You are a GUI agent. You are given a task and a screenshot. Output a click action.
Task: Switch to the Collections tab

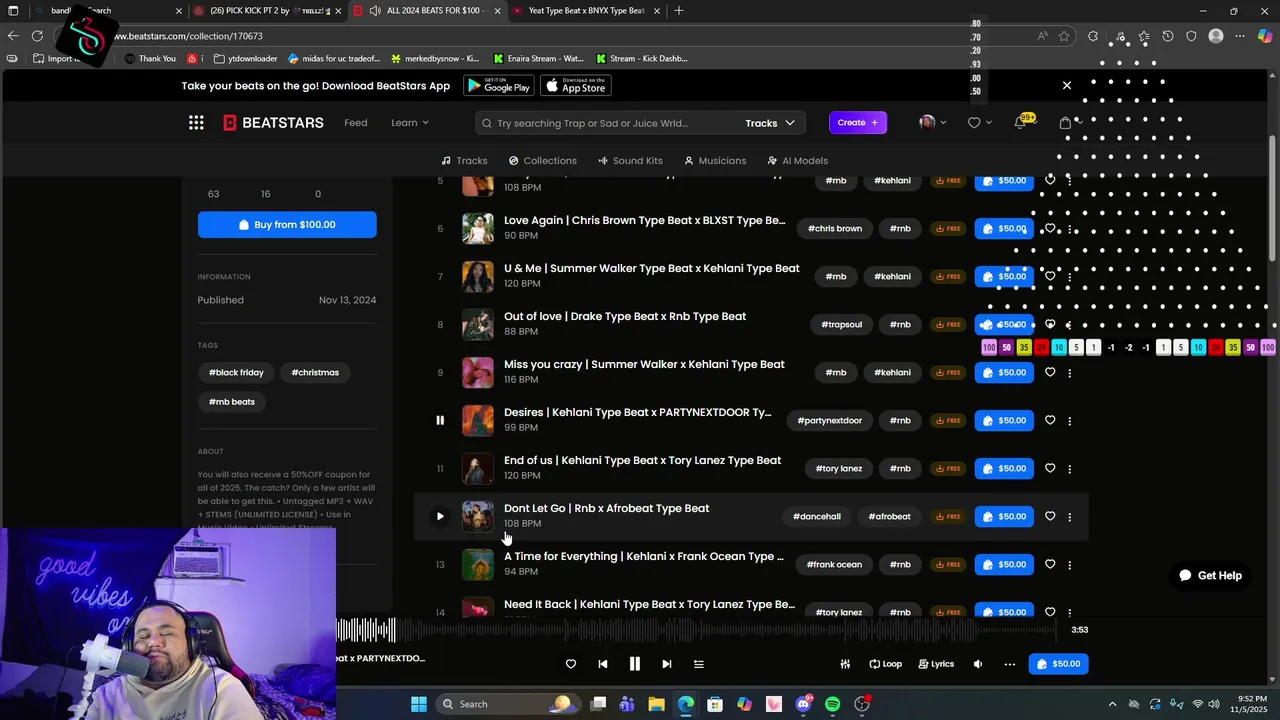point(542,160)
